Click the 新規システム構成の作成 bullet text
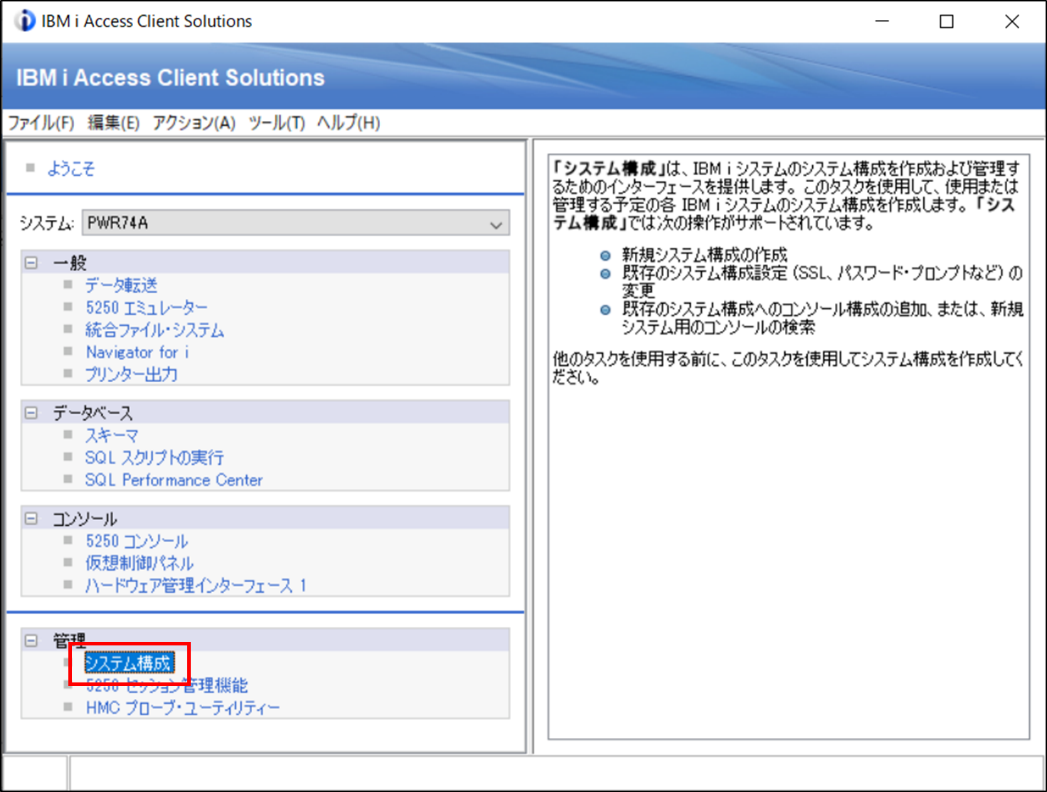Image resolution: width=1047 pixels, height=792 pixels. [704, 254]
